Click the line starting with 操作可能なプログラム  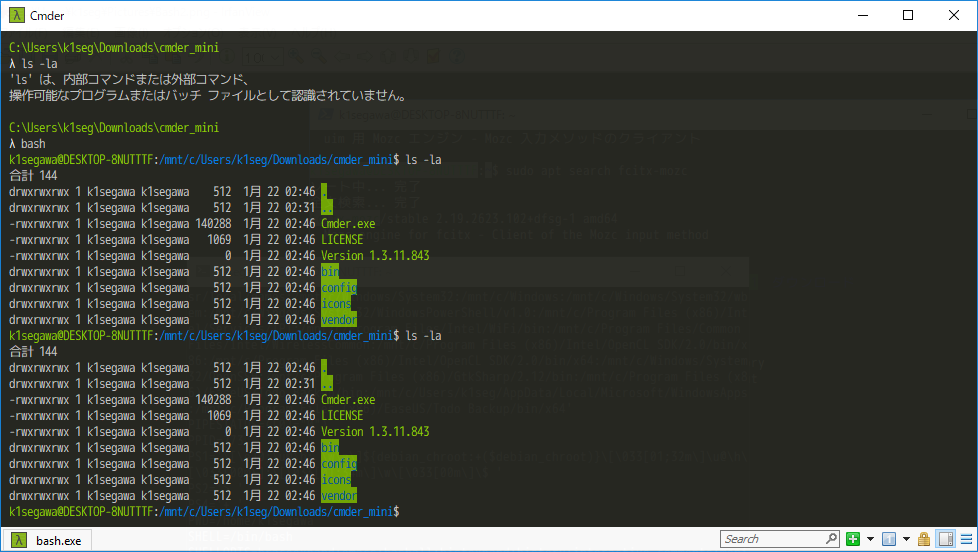208,95
